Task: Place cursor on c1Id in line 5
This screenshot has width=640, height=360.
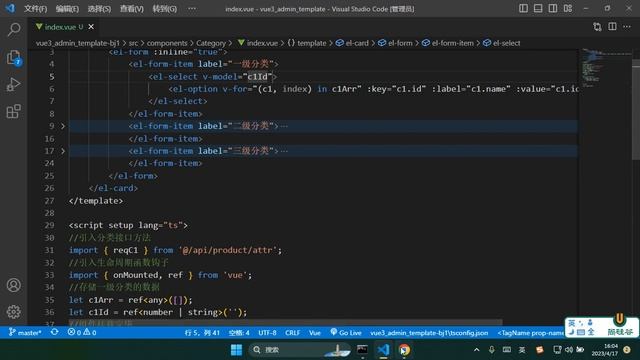Action: [258, 76]
